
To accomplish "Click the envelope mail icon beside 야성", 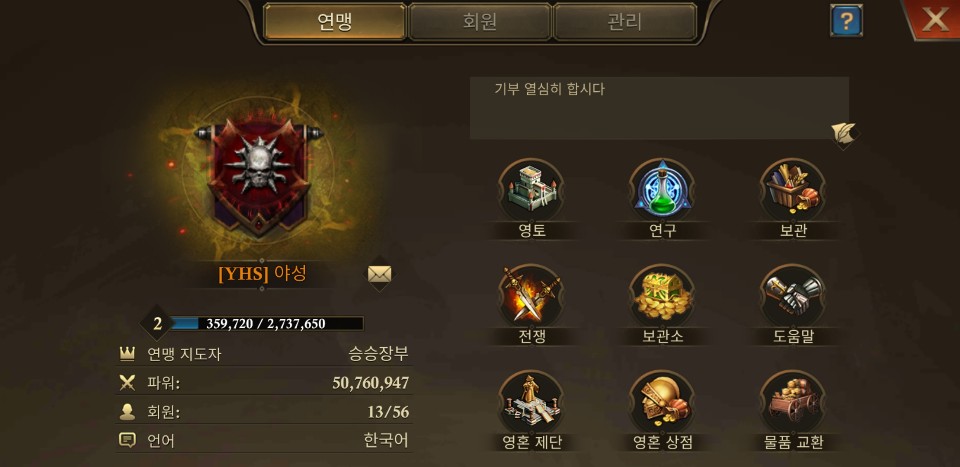I will tap(380, 274).
